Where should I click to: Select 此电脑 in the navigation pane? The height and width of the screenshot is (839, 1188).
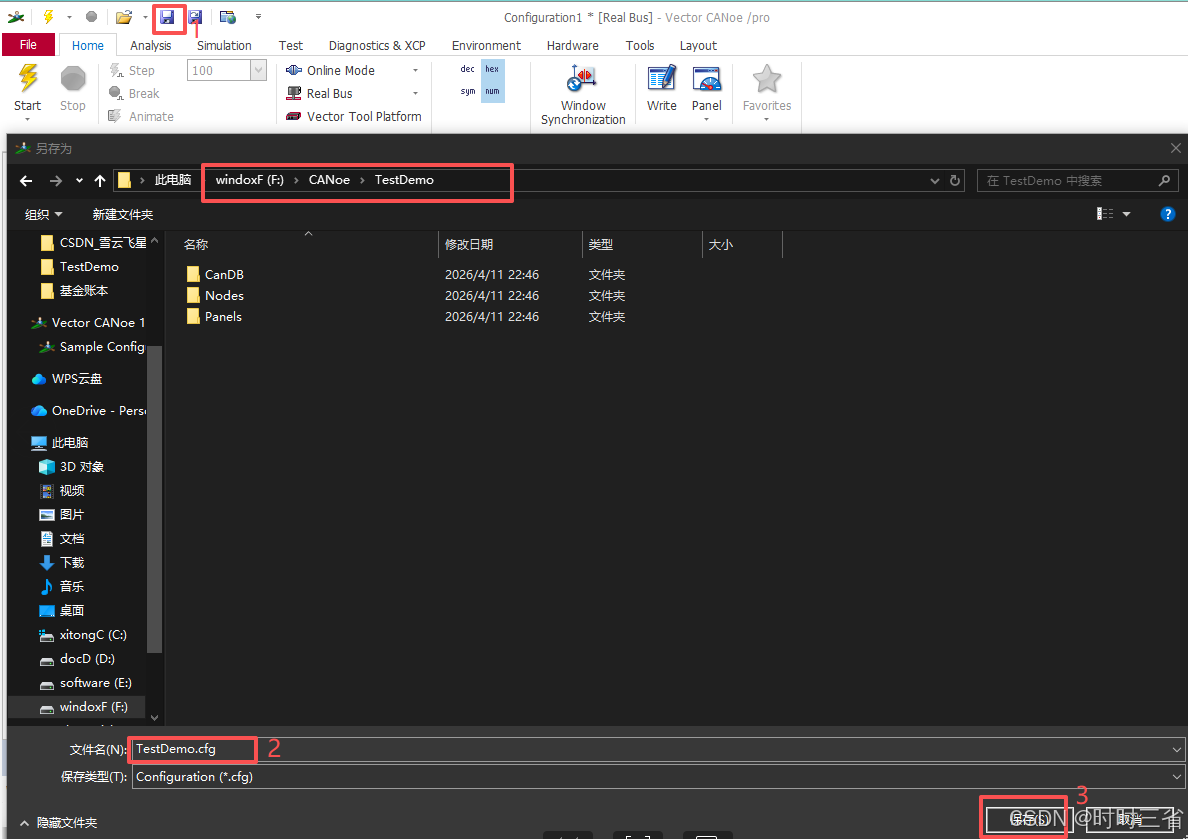(60, 443)
